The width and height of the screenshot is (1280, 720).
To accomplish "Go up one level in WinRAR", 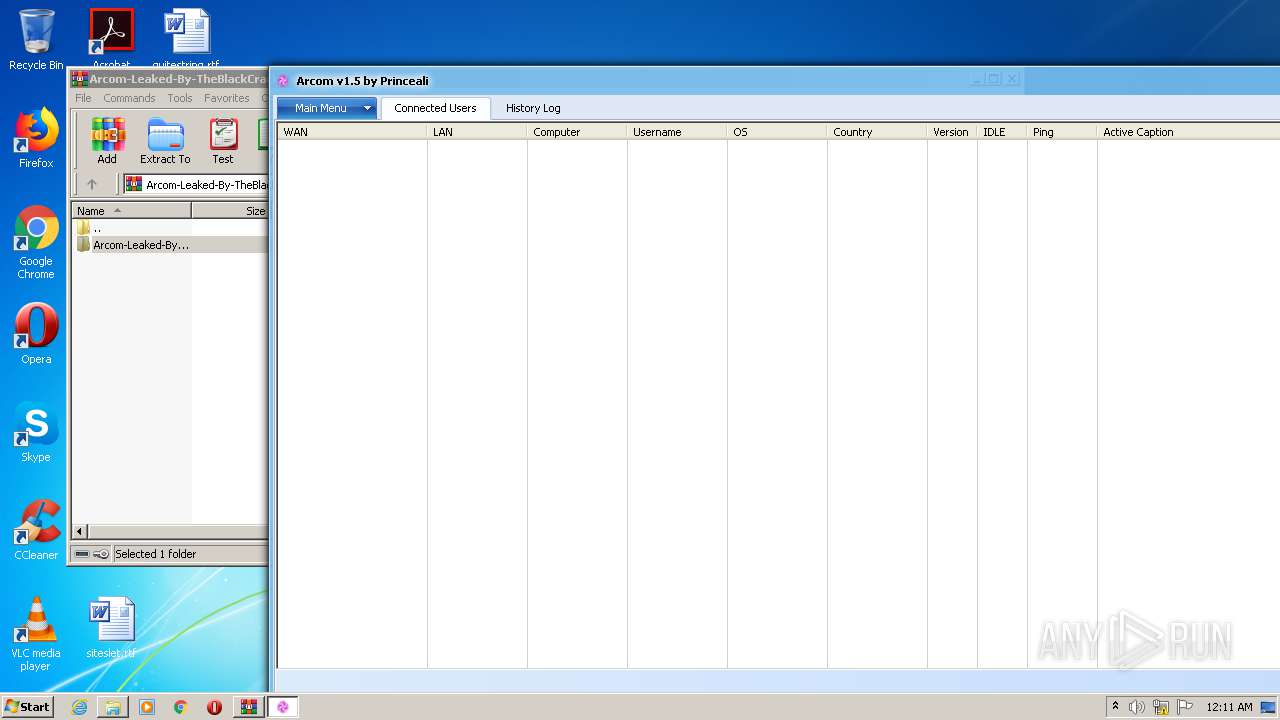I will click(x=92, y=184).
